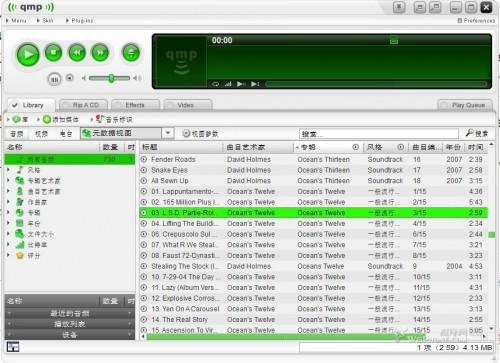
Task: Select the third filter button before the combo box
Action: click(x=66, y=134)
